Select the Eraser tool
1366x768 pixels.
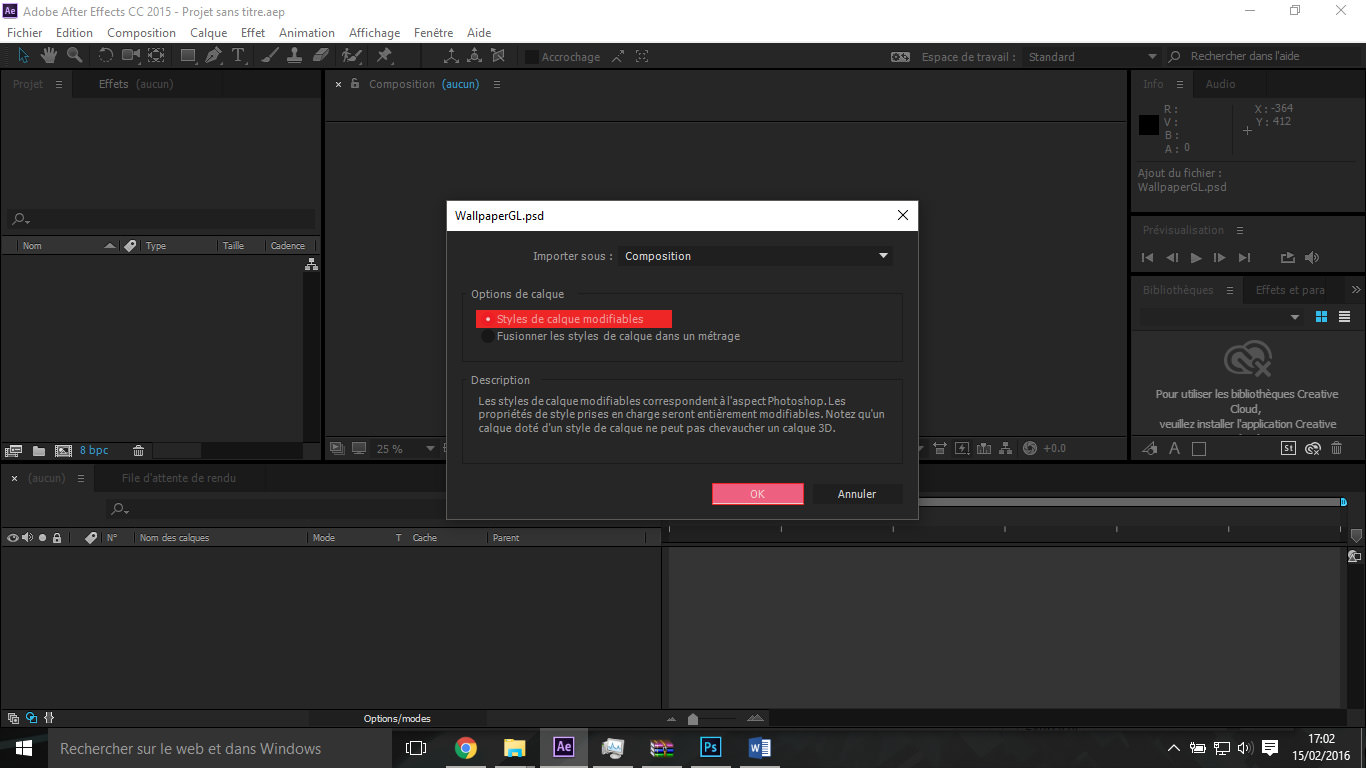click(321, 56)
